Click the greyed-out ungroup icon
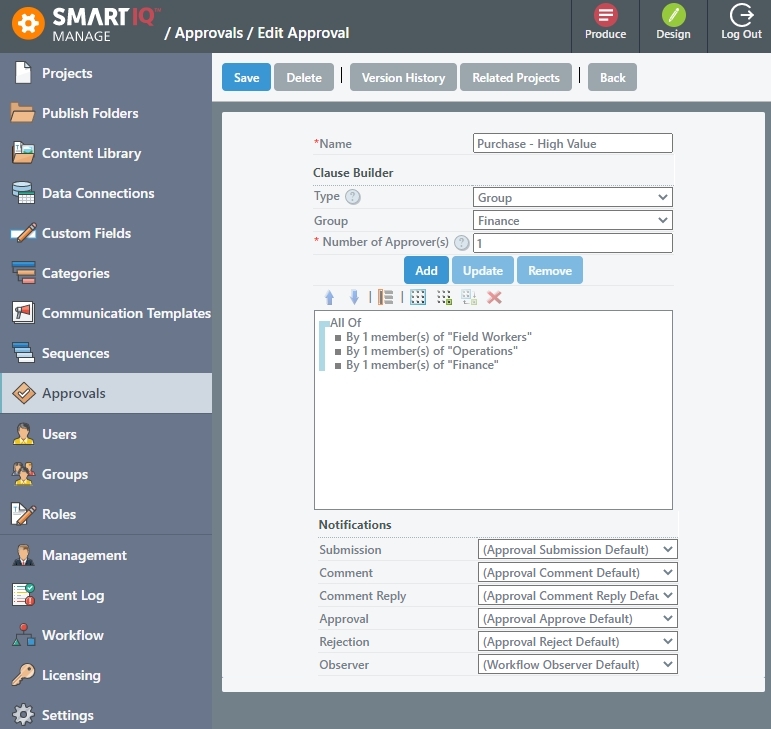The image size is (771, 729). pyautogui.click(x=469, y=297)
